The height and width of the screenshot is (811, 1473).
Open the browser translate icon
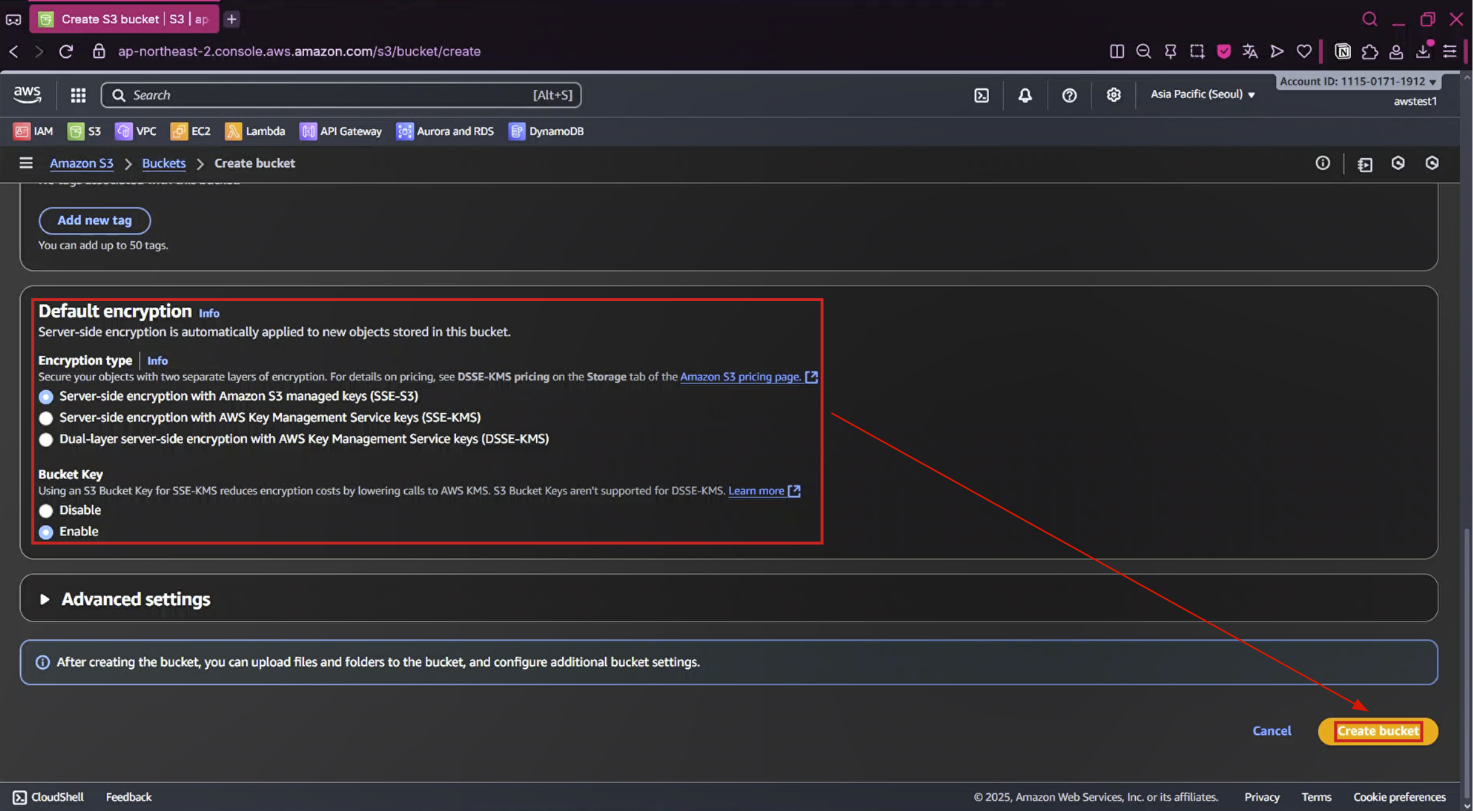tap(1250, 51)
